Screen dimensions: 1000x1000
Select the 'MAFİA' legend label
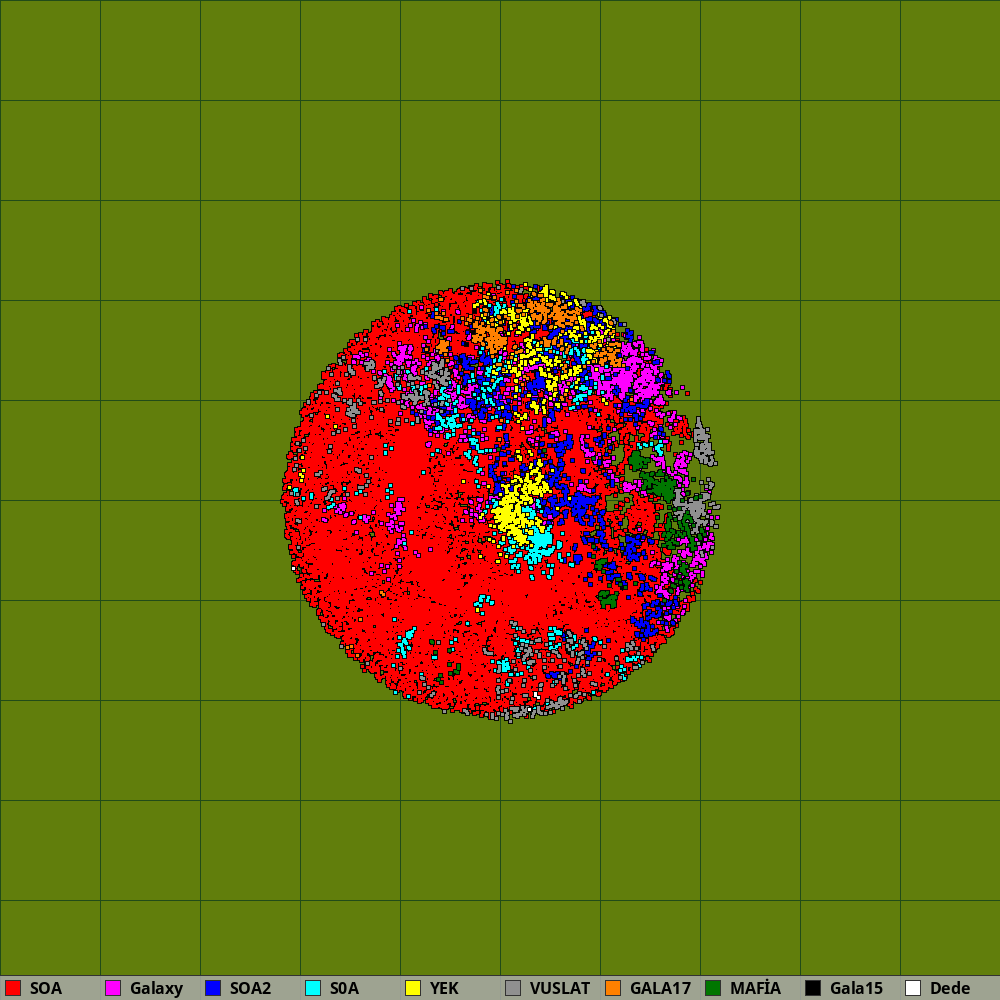755,988
